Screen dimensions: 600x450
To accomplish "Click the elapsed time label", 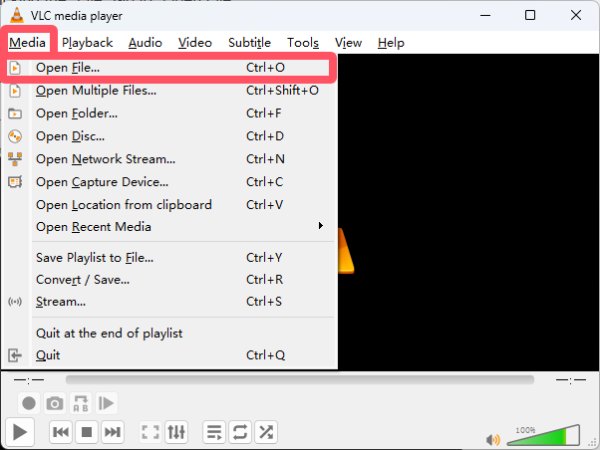I will point(29,380).
